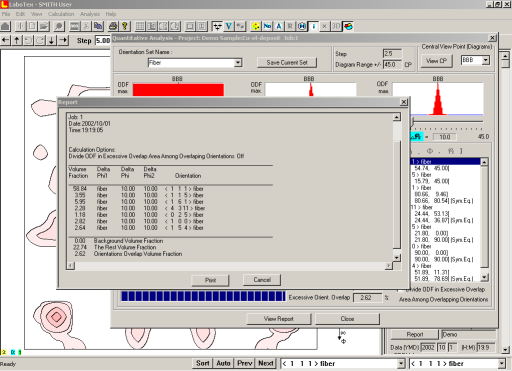Click the left arrow navigation icon

click(6, 40)
